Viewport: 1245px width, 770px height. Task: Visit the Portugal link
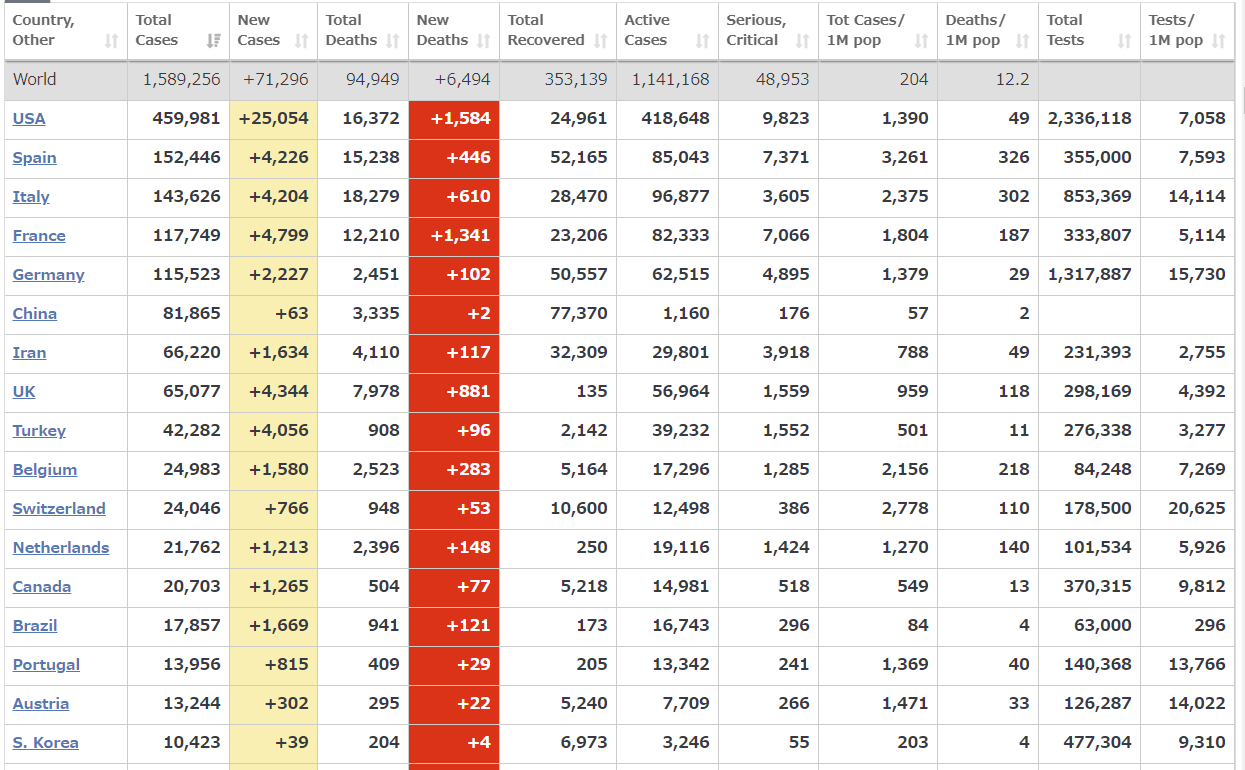46,664
